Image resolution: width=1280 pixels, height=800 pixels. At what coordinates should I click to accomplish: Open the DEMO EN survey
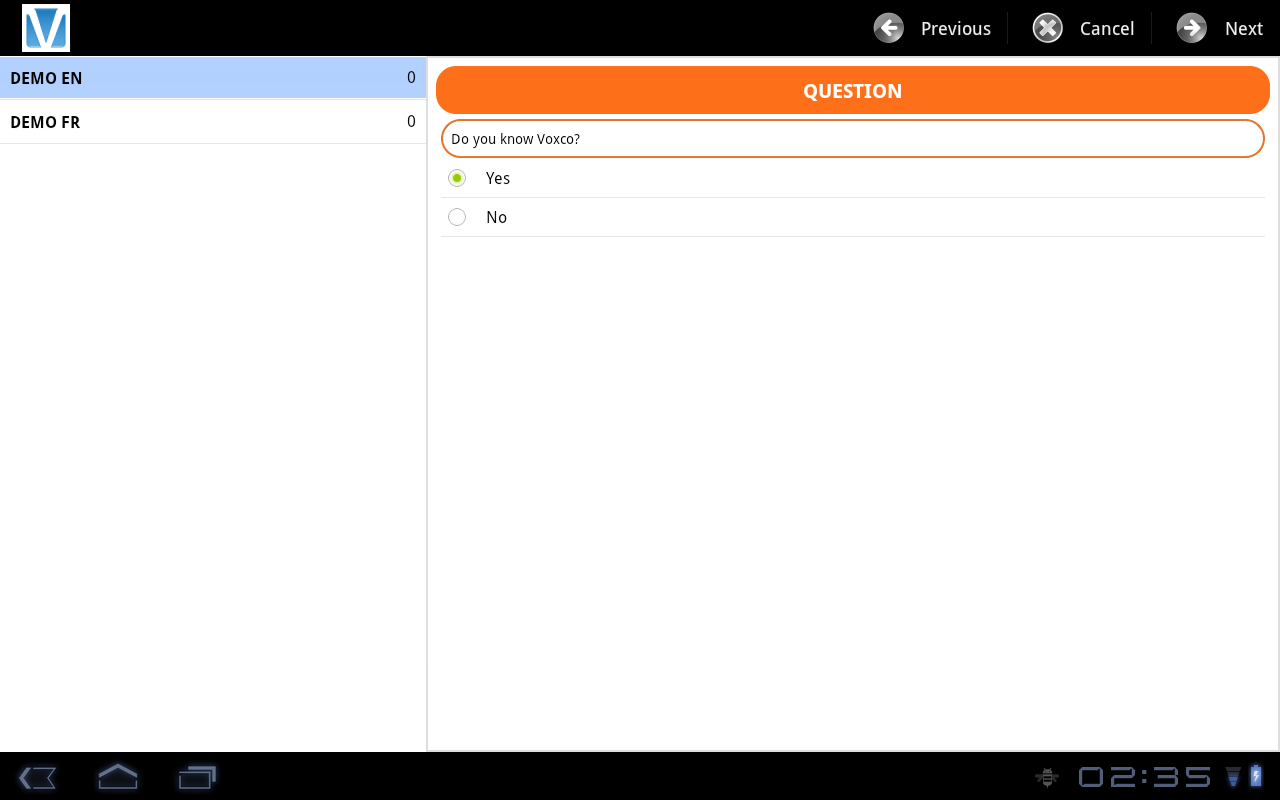(213, 78)
